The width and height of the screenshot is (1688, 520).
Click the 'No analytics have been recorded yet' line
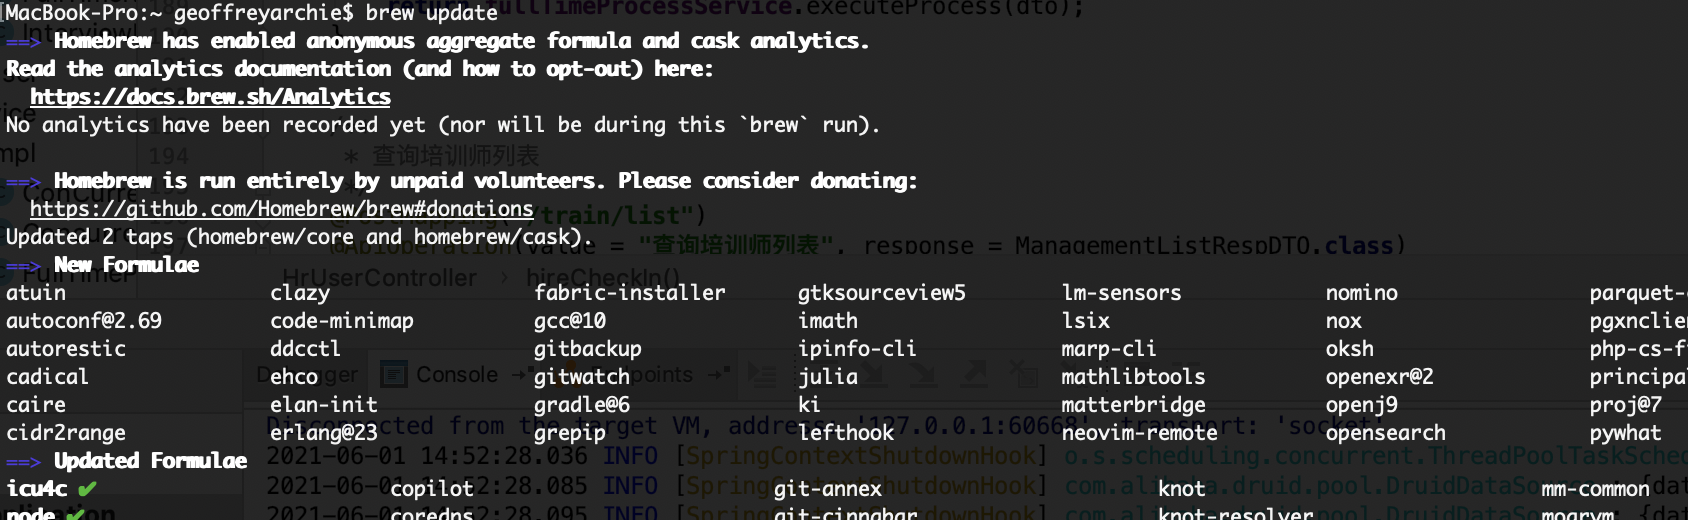point(443,125)
